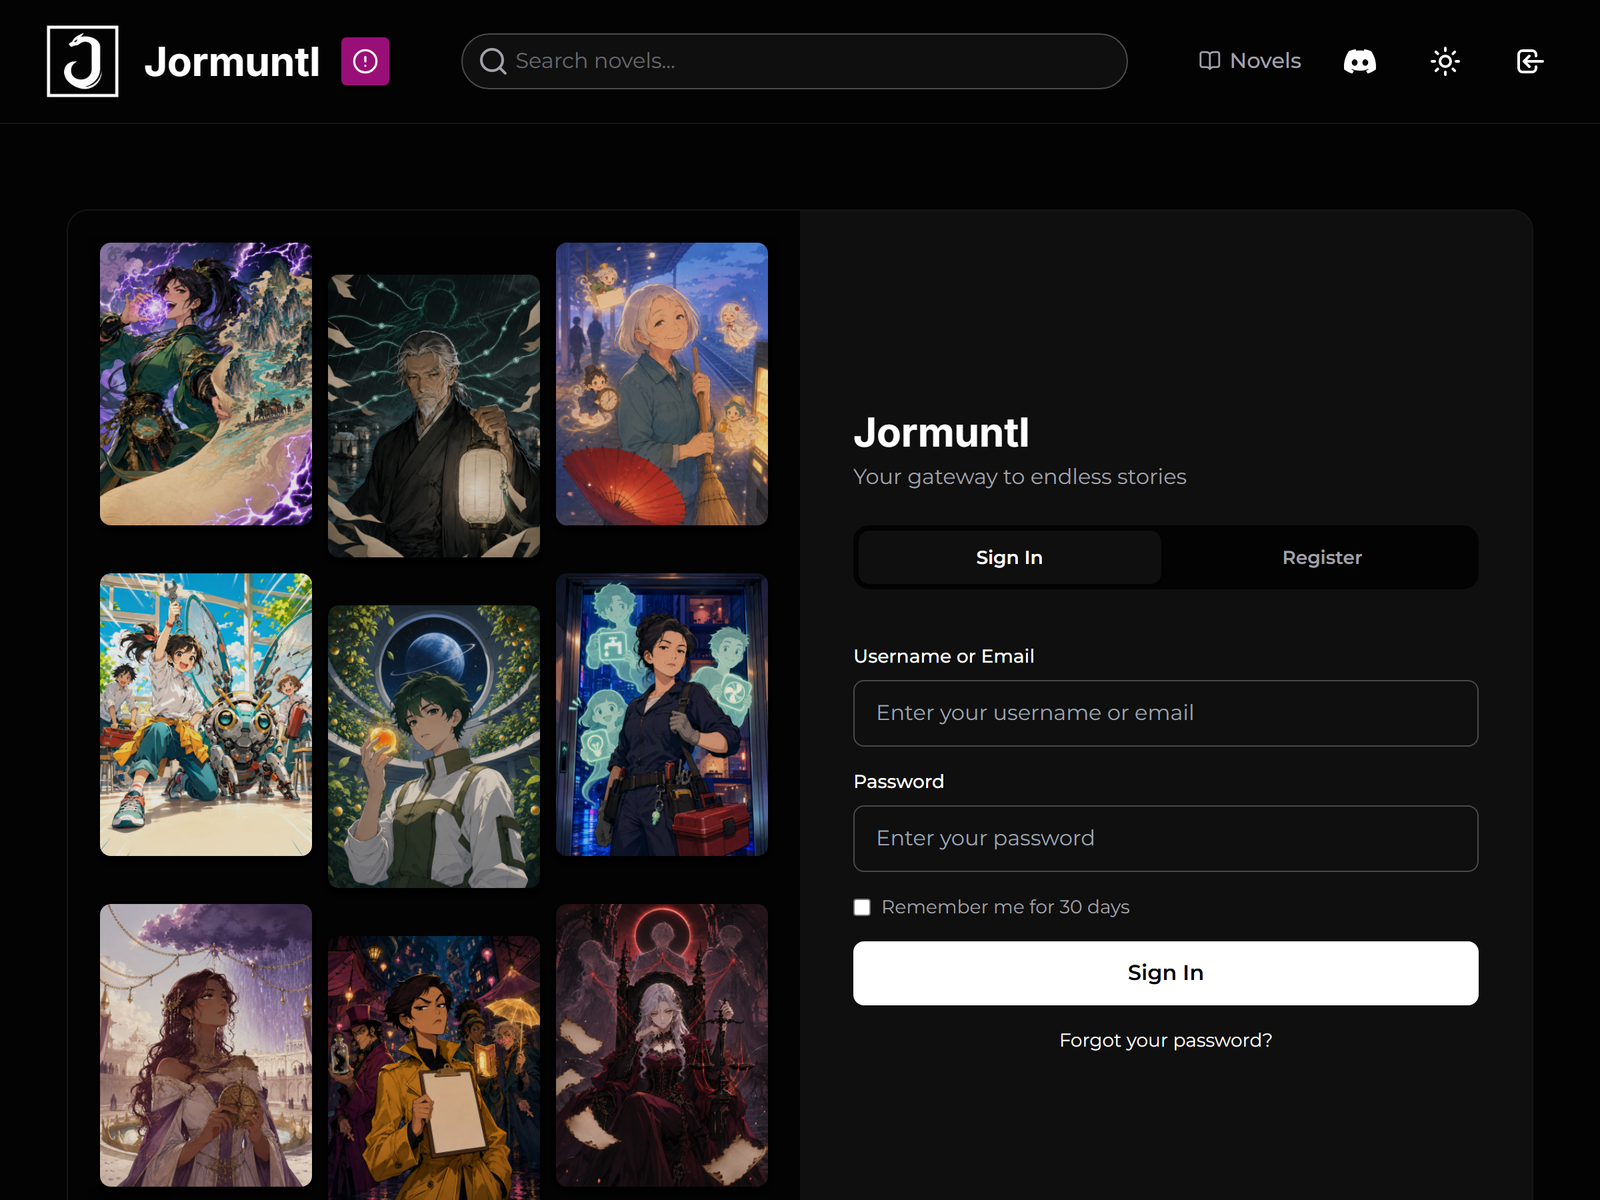This screenshot has height=1200, width=1600.
Task: Switch to the Sign In tab
Action: 1009,557
